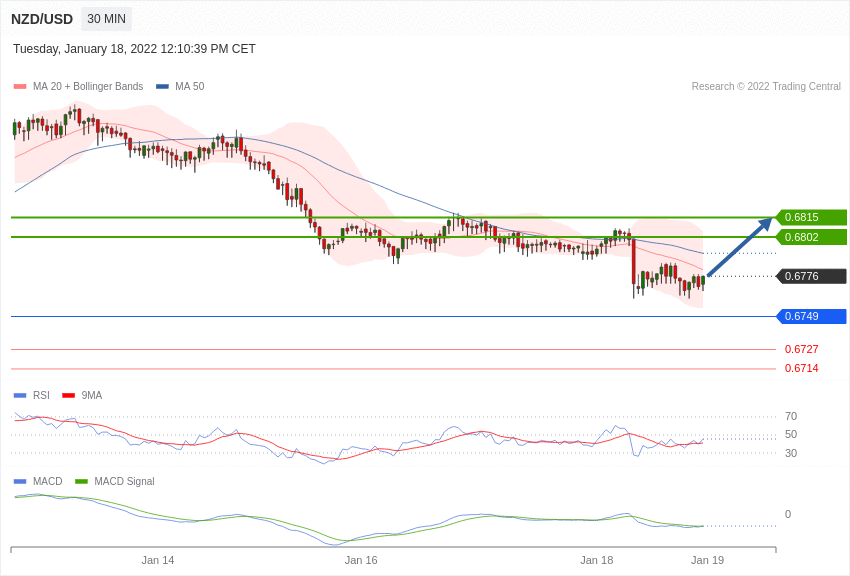Click the MA 50 blue legend swatch
This screenshot has height=576, width=850.
[162, 86]
